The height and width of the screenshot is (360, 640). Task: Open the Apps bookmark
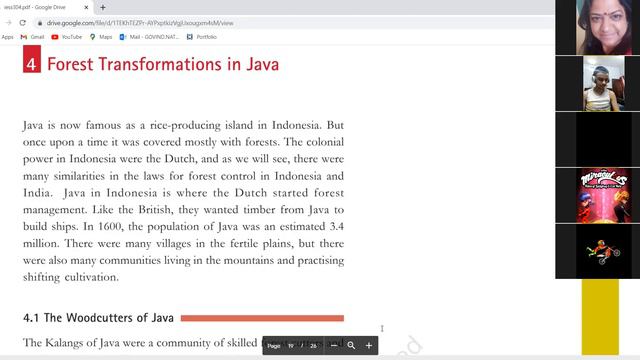(x=7, y=37)
